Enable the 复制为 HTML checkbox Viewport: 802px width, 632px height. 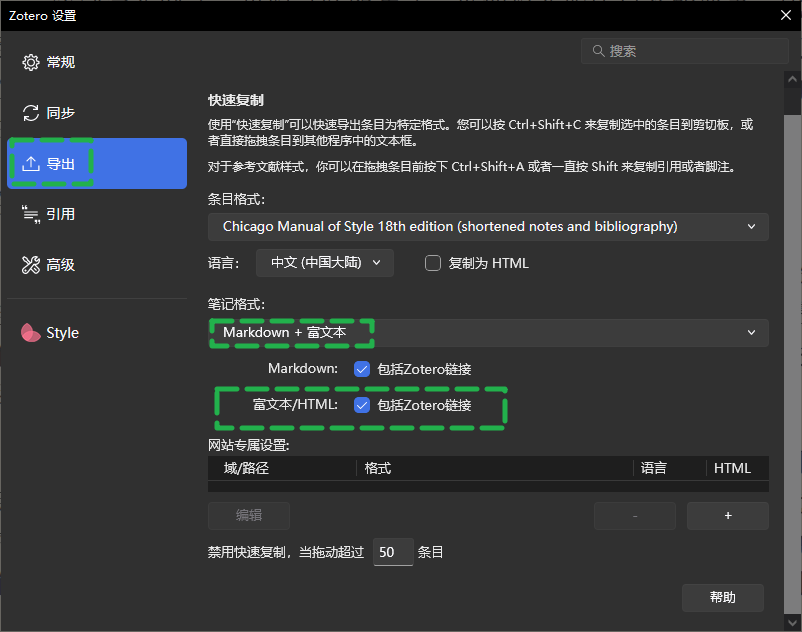433,263
